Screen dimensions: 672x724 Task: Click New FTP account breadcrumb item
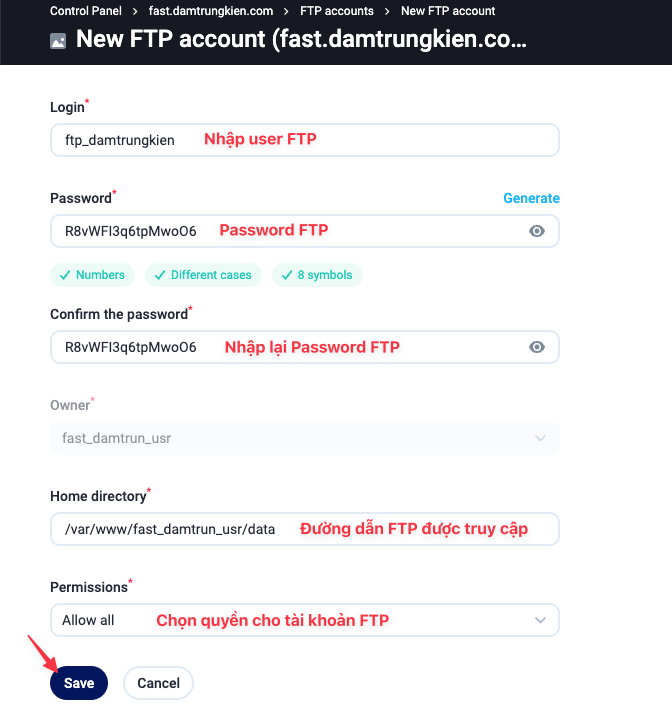pyautogui.click(x=448, y=11)
